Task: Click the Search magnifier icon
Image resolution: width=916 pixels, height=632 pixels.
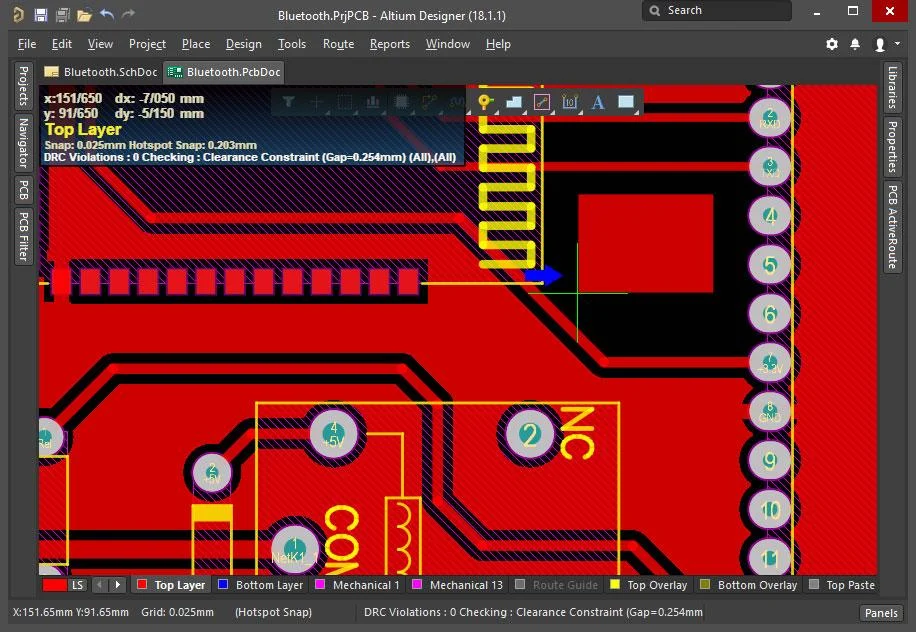Action: tap(655, 11)
